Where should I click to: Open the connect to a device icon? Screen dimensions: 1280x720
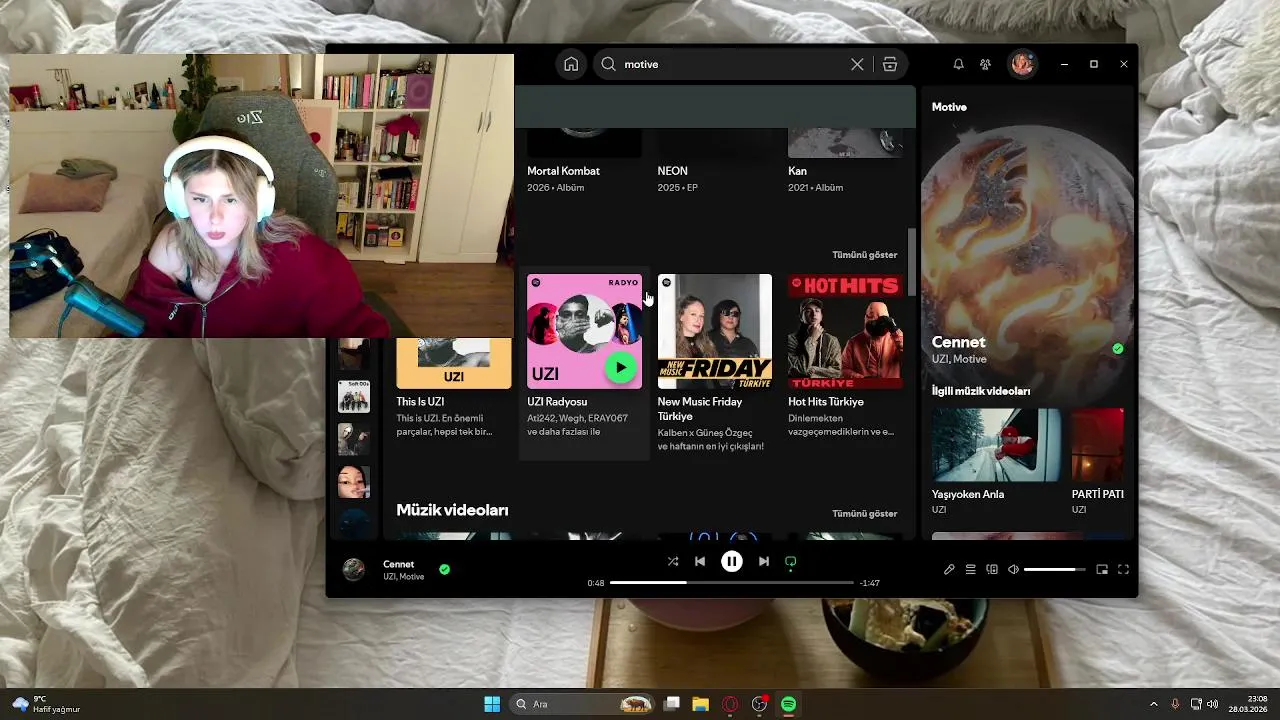992,570
